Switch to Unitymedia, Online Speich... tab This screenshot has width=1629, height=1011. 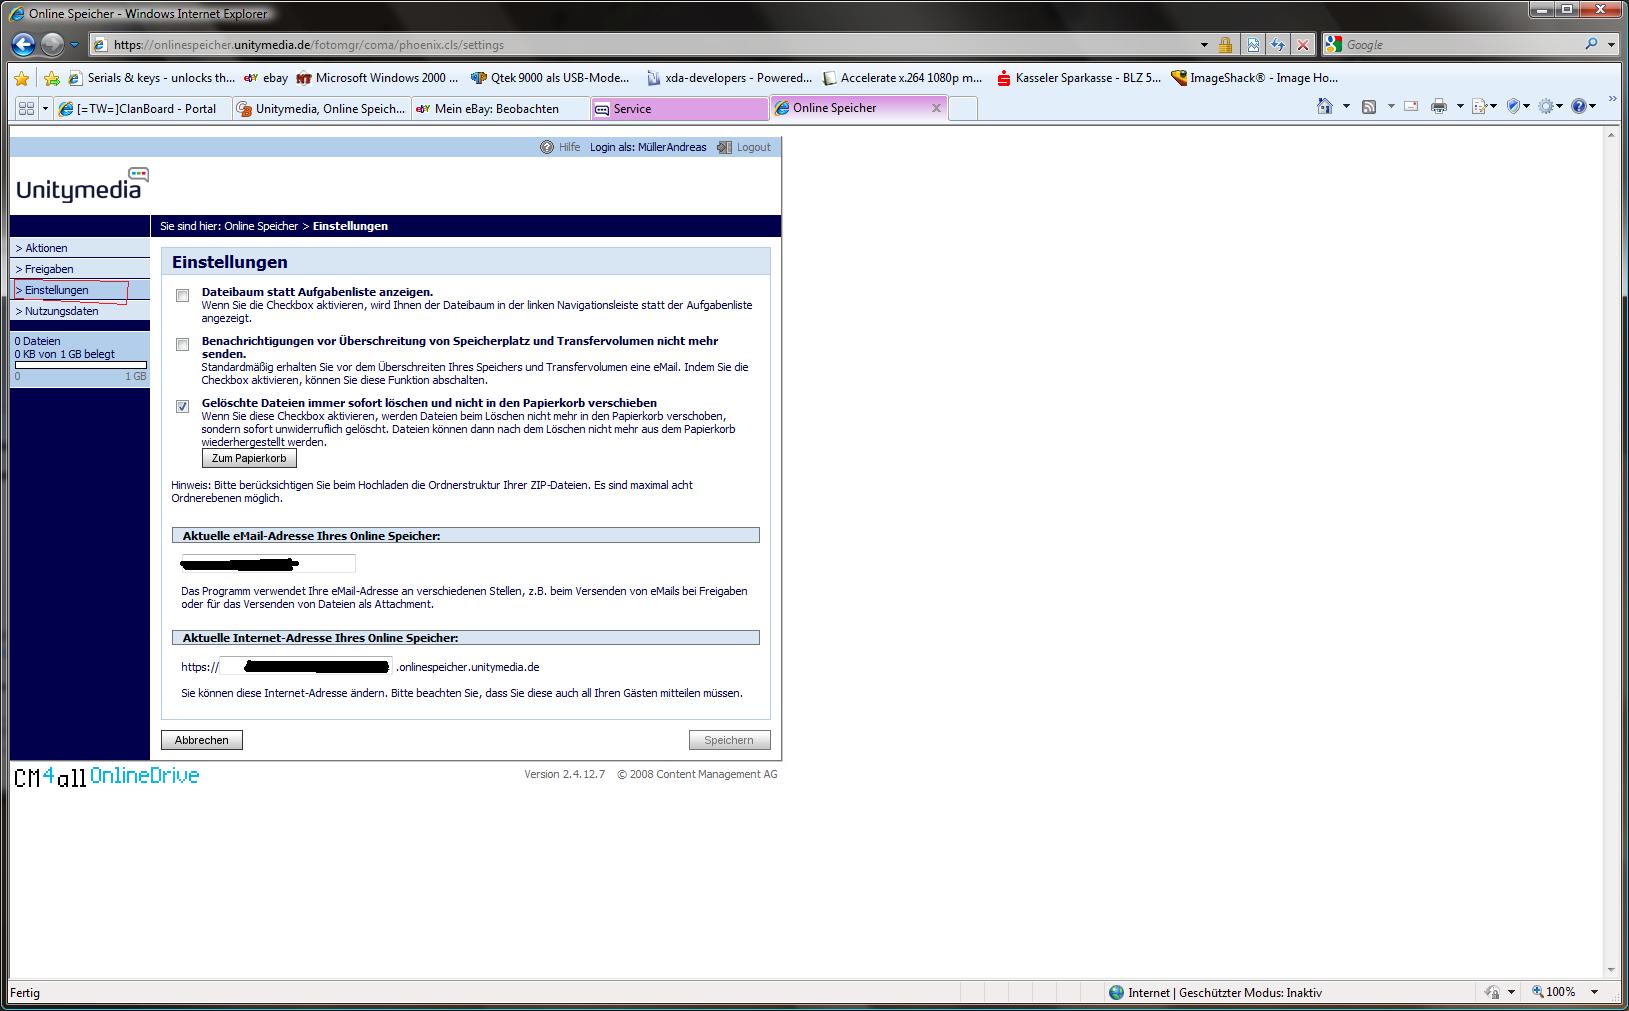[x=322, y=108]
